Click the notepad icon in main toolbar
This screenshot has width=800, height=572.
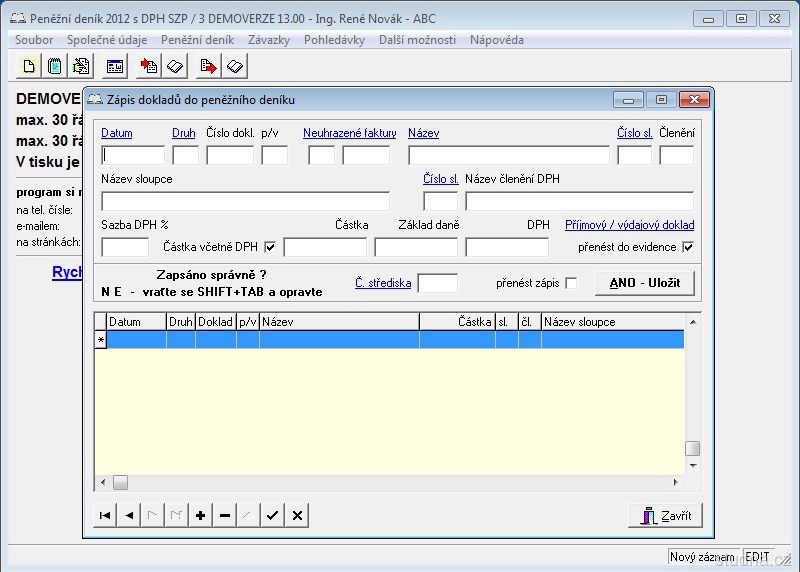55,66
